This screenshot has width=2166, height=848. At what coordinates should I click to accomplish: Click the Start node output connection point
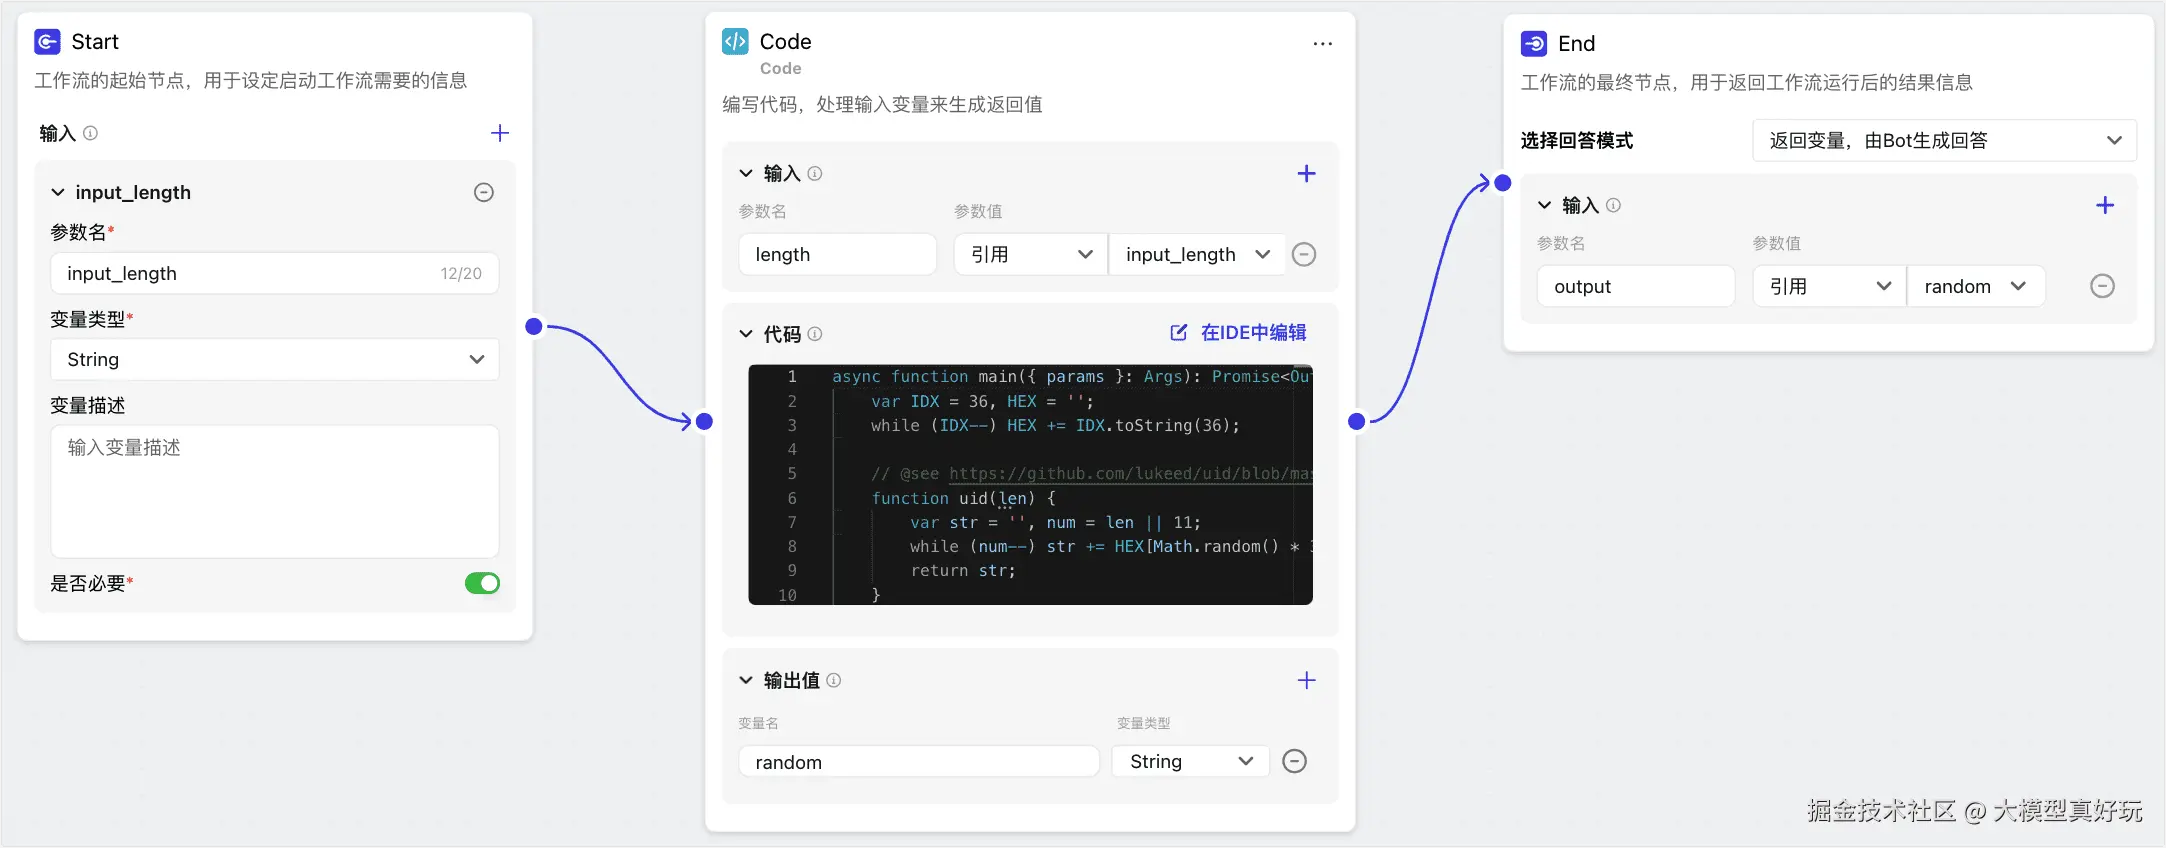(x=534, y=326)
